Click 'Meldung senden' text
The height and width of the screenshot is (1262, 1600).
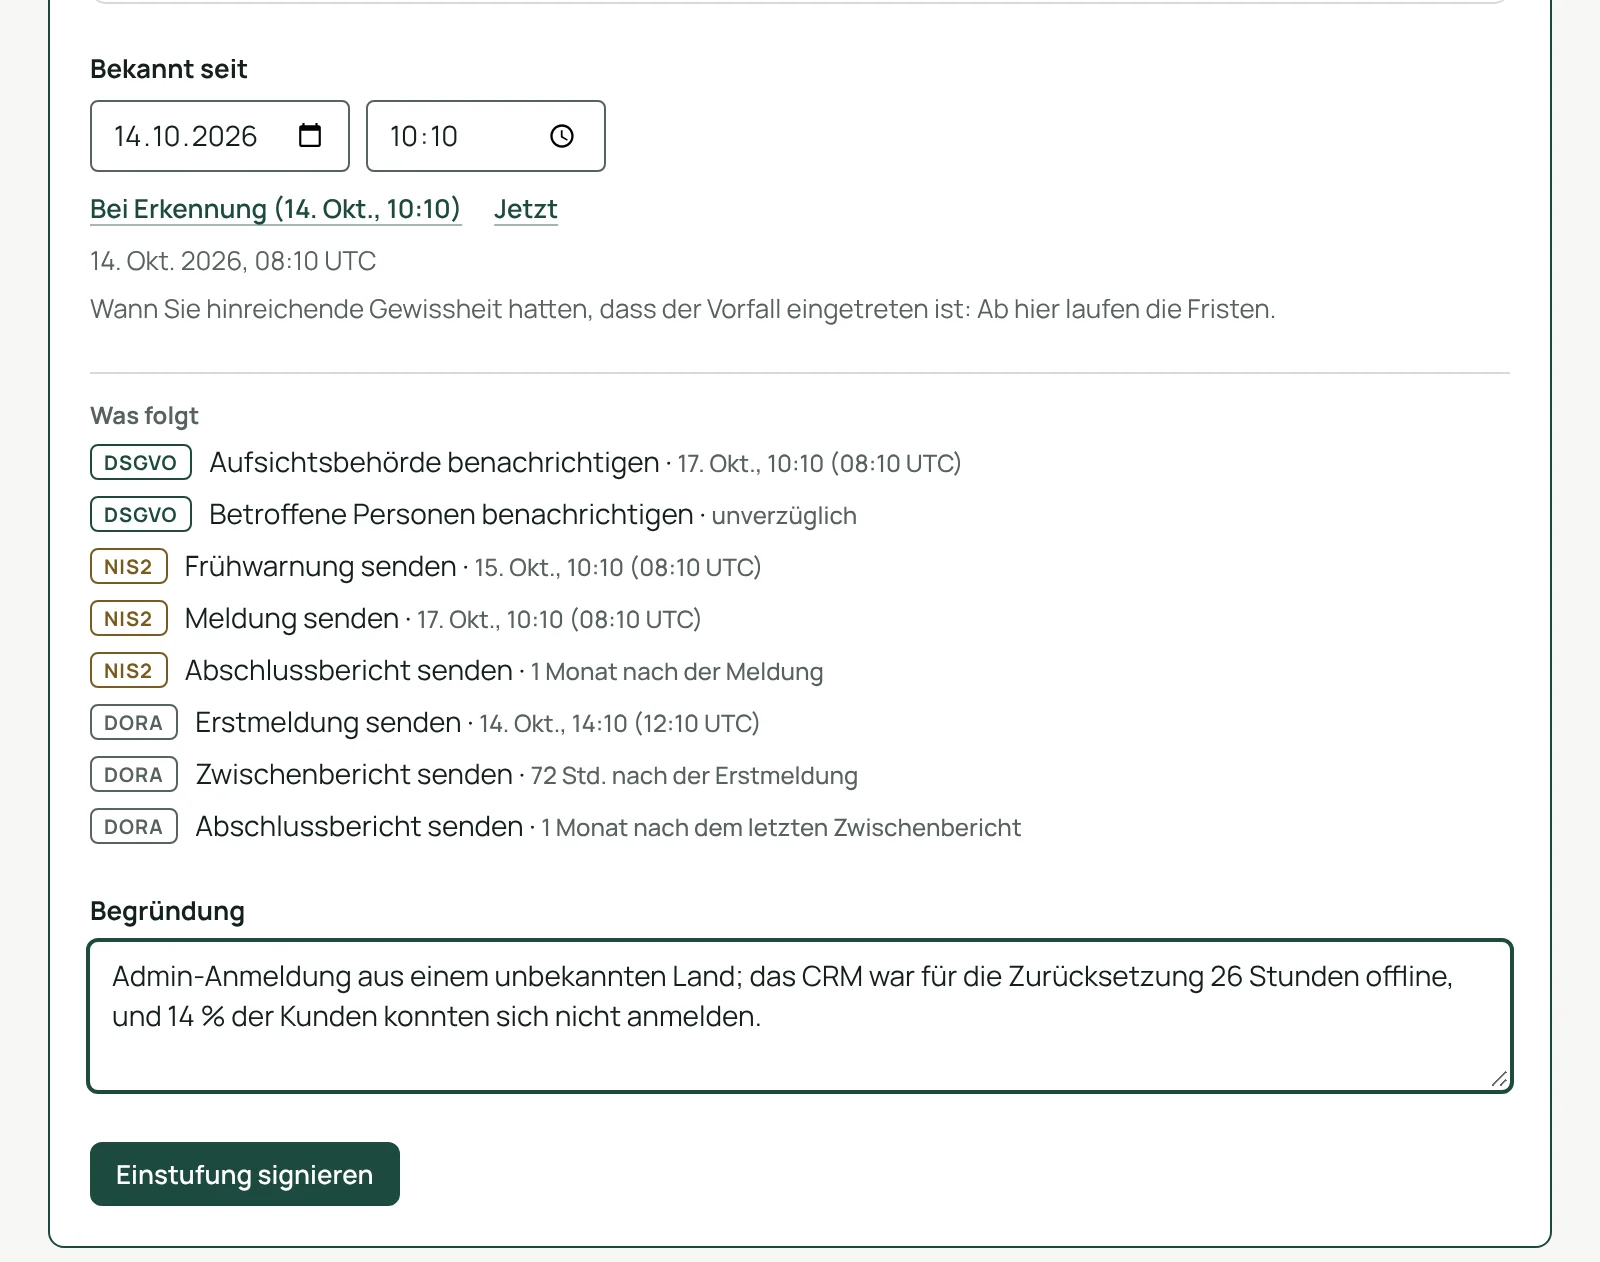[x=292, y=619]
